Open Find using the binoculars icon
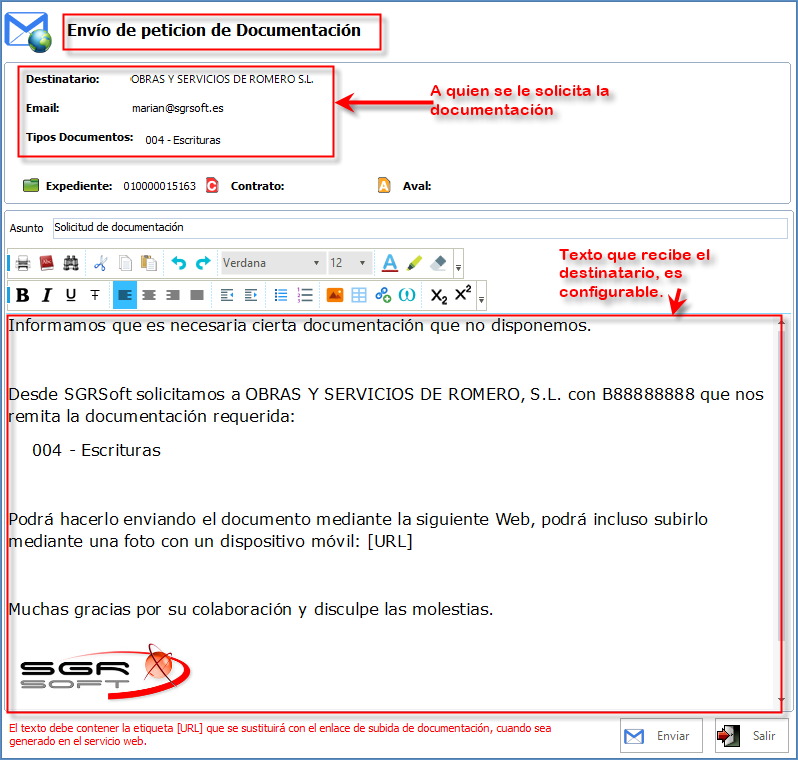The height and width of the screenshot is (760, 798). (x=71, y=263)
